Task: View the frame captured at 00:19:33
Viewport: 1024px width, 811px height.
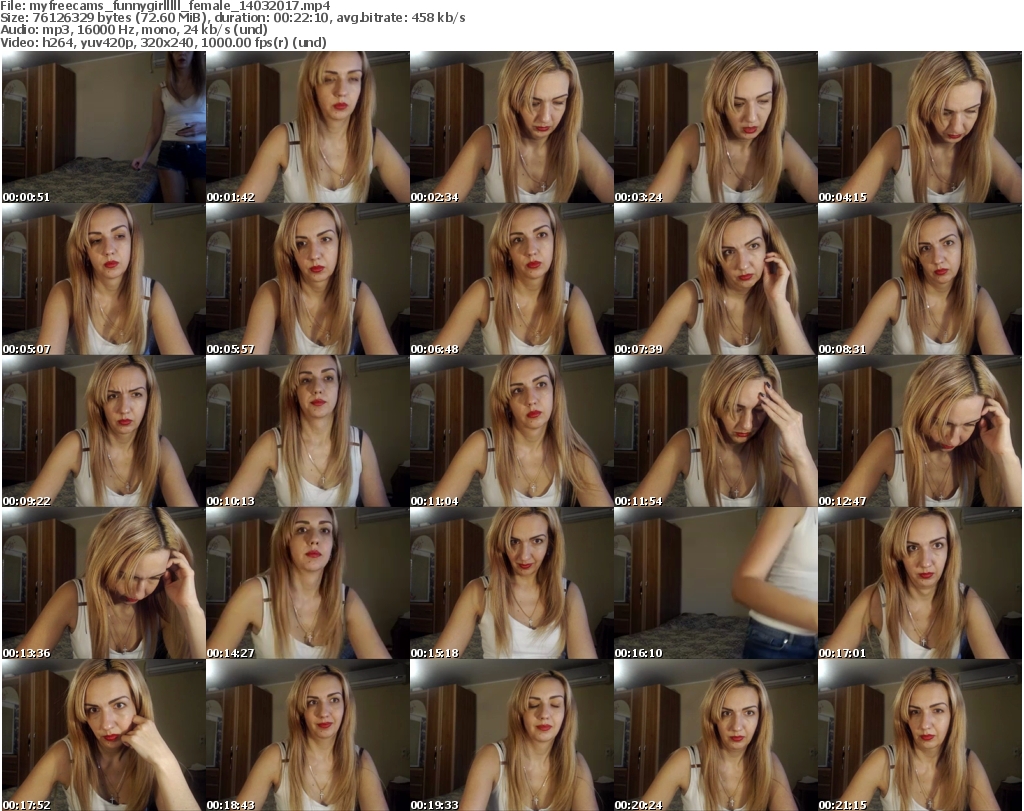Action: pos(511,735)
